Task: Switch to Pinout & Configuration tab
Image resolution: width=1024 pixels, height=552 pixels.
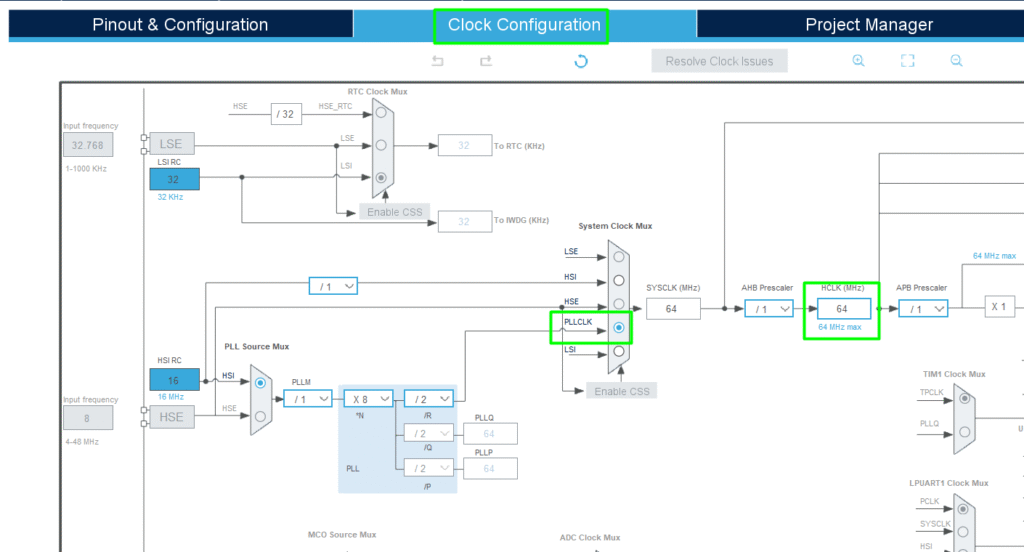Action: [180, 25]
